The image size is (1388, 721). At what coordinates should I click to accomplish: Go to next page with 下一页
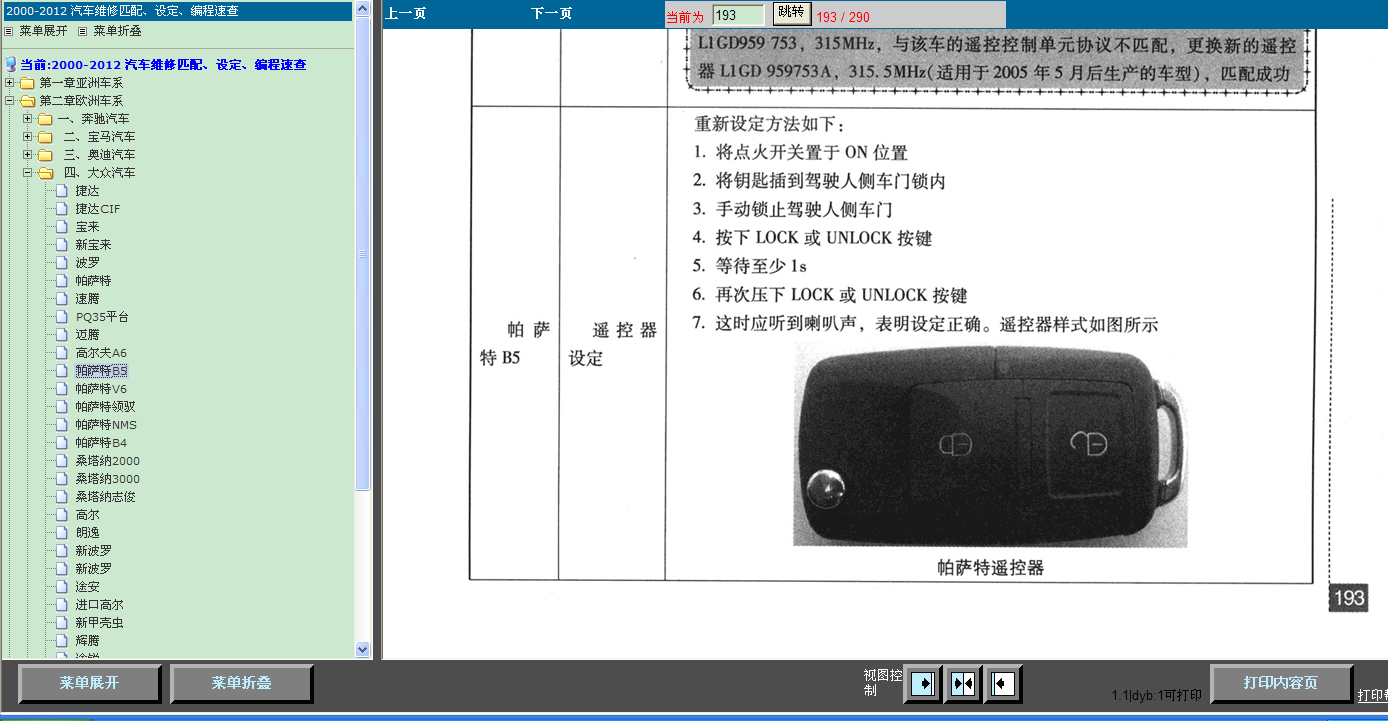point(552,14)
